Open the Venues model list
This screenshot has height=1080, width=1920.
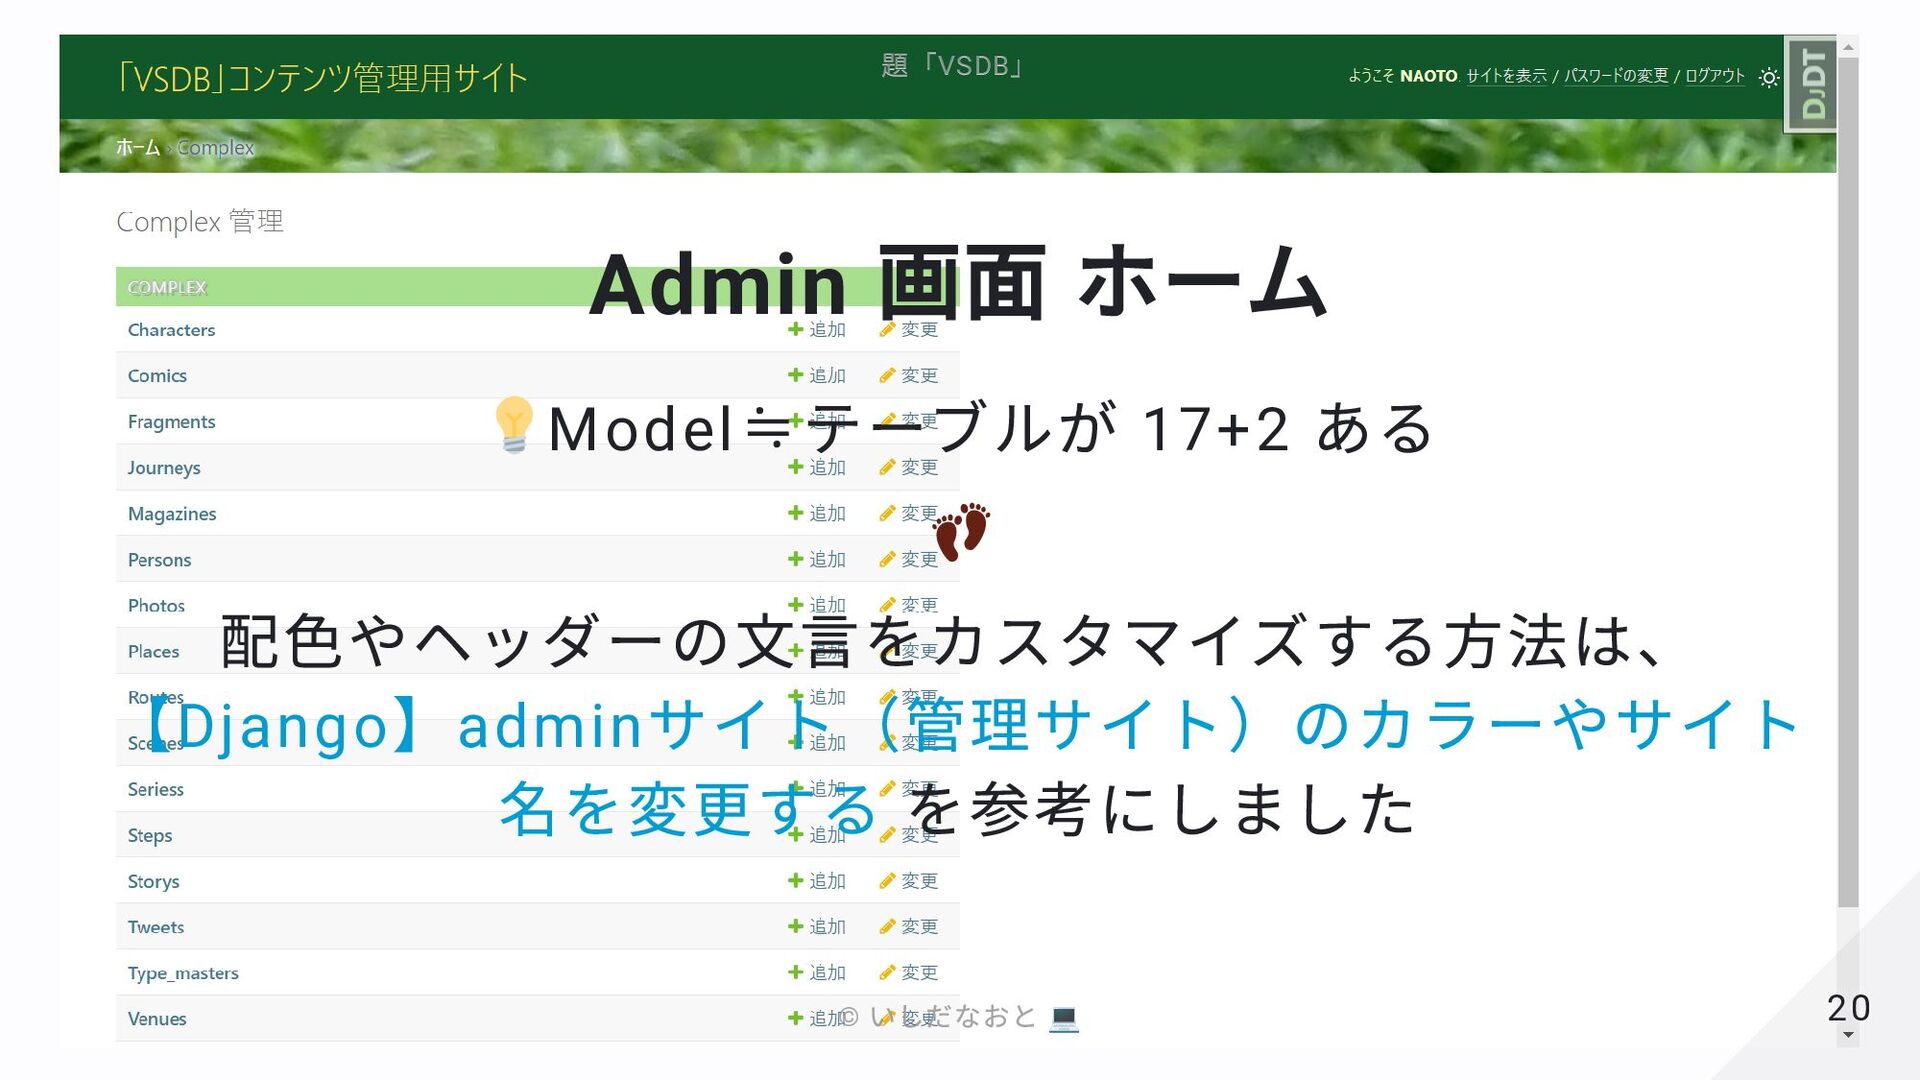click(157, 1019)
